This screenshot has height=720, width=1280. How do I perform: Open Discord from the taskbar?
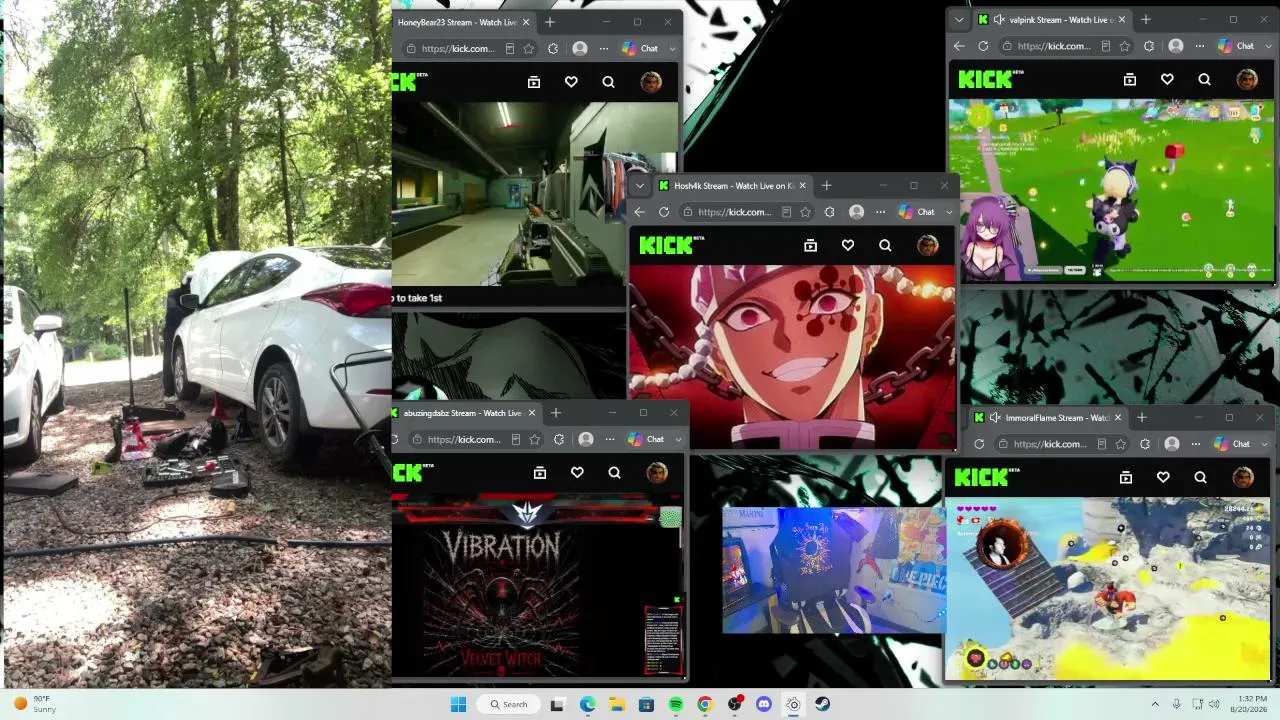(x=764, y=704)
